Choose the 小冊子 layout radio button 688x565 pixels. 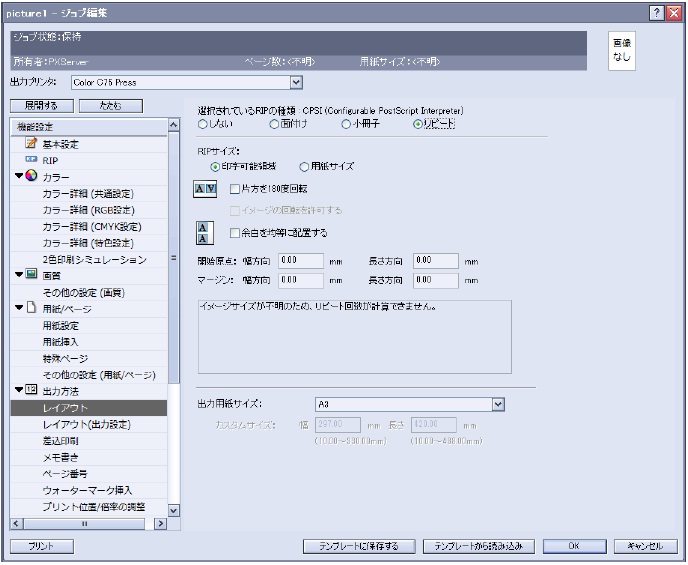(347, 124)
